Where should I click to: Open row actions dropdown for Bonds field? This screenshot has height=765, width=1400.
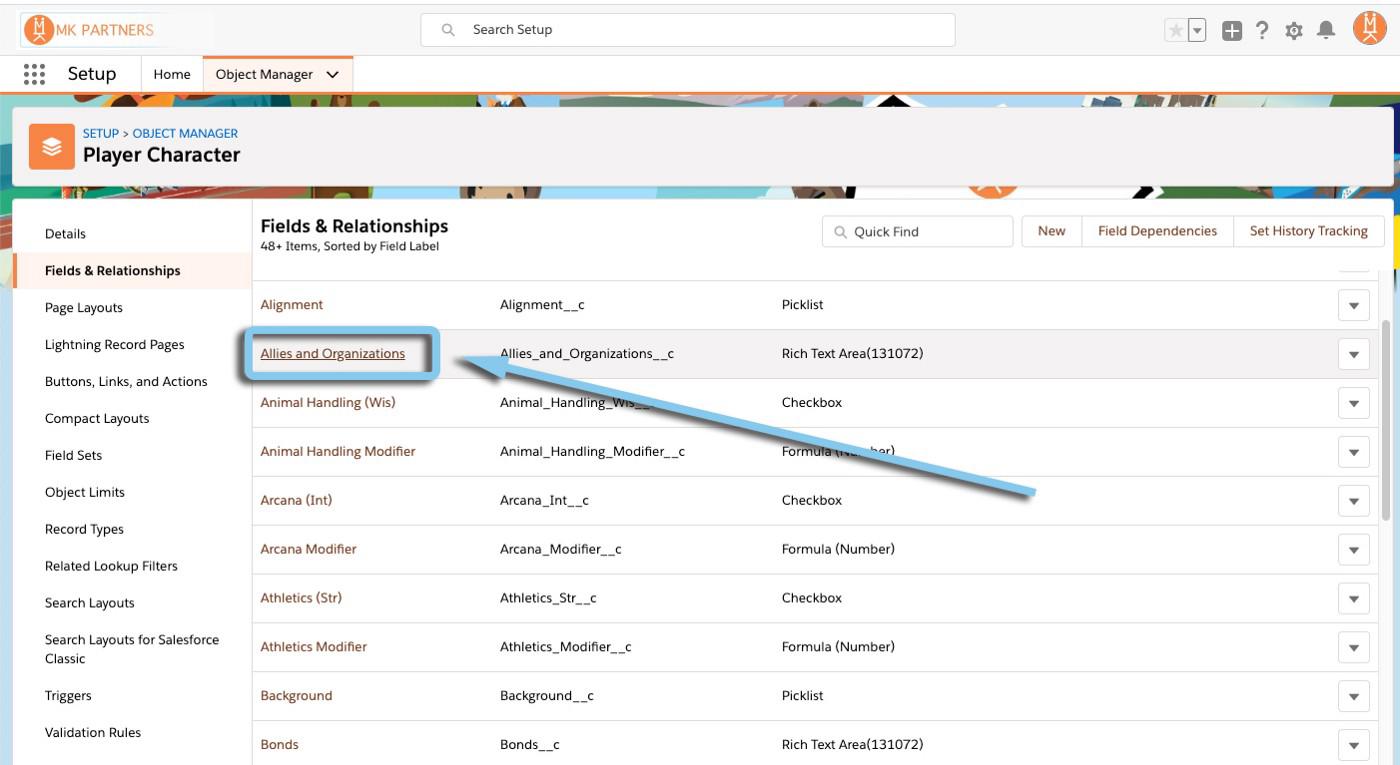1353,744
